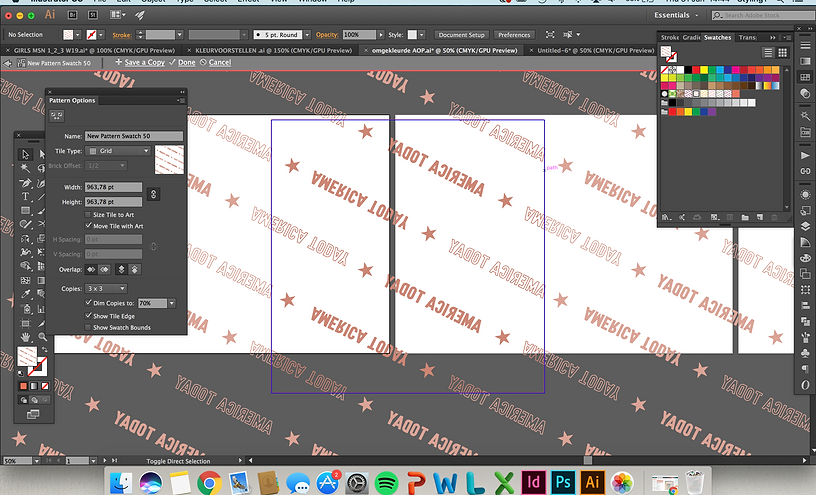Select the Type tool
The width and height of the screenshot is (816, 495).
[25, 197]
